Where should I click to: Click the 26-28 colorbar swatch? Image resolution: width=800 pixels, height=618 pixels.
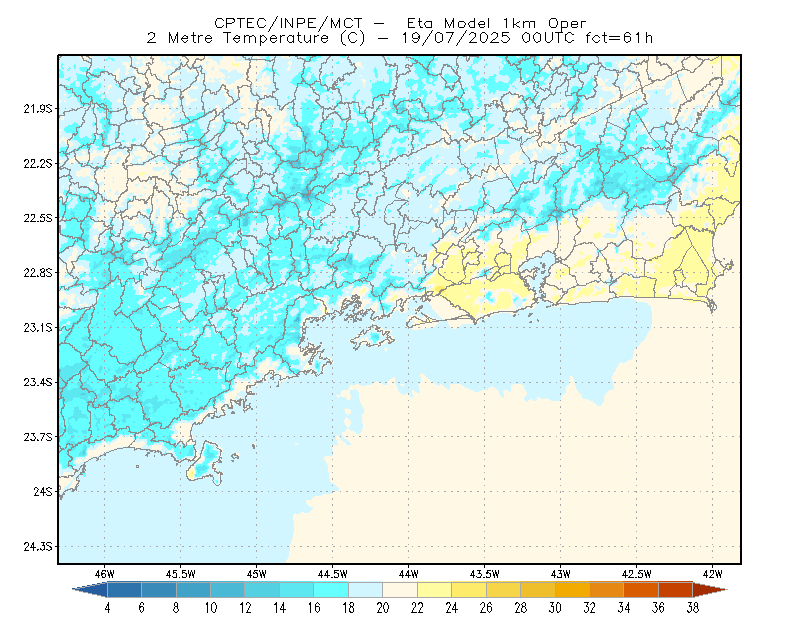(504, 590)
